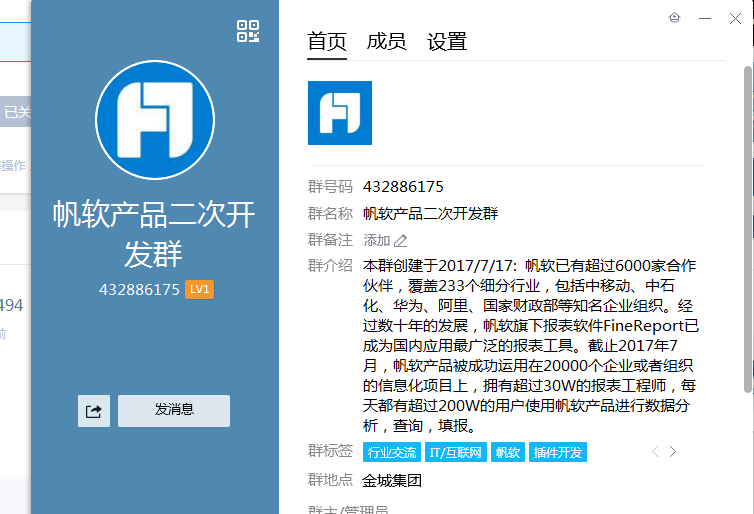Click the square group avatar thumbnail
The width and height of the screenshot is (754, 514).
340,113
